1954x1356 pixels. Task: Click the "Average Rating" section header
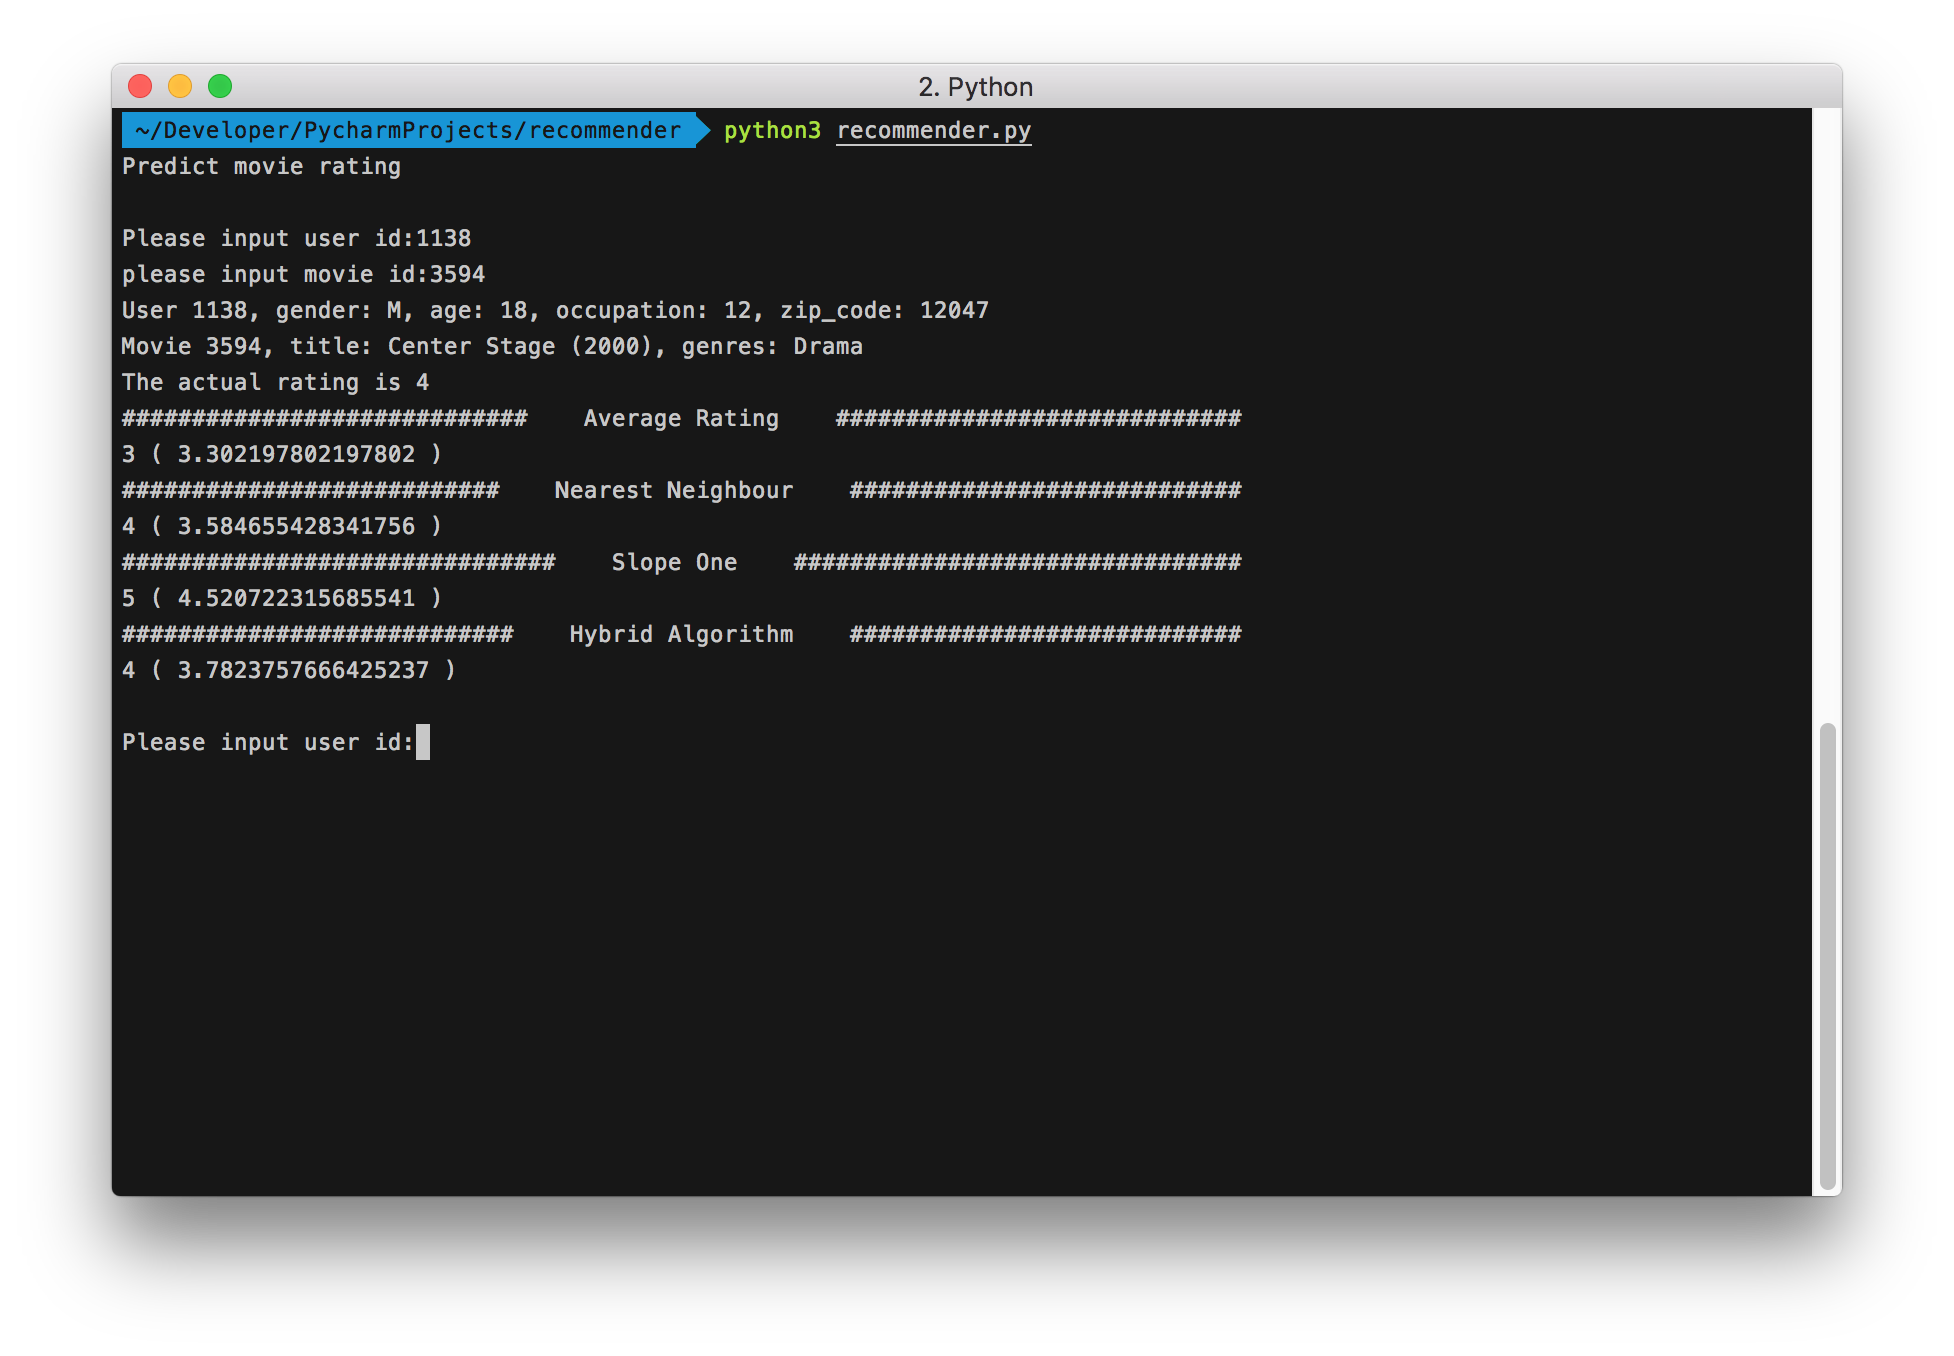pyautogui.click(x=681, y=419)
